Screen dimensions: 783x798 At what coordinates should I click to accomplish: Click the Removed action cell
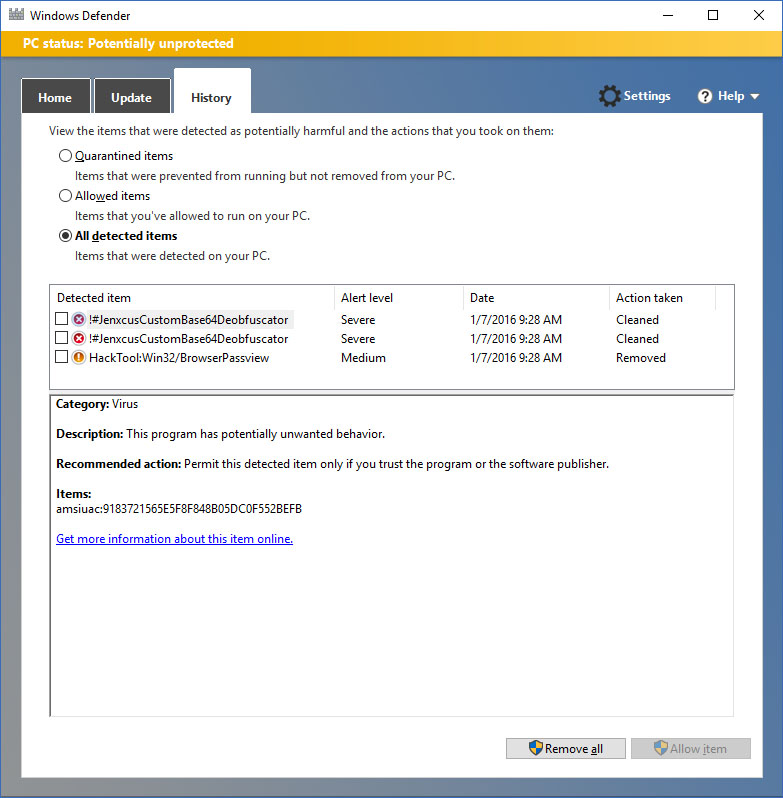pyautogui.click(x=641, y=358)
